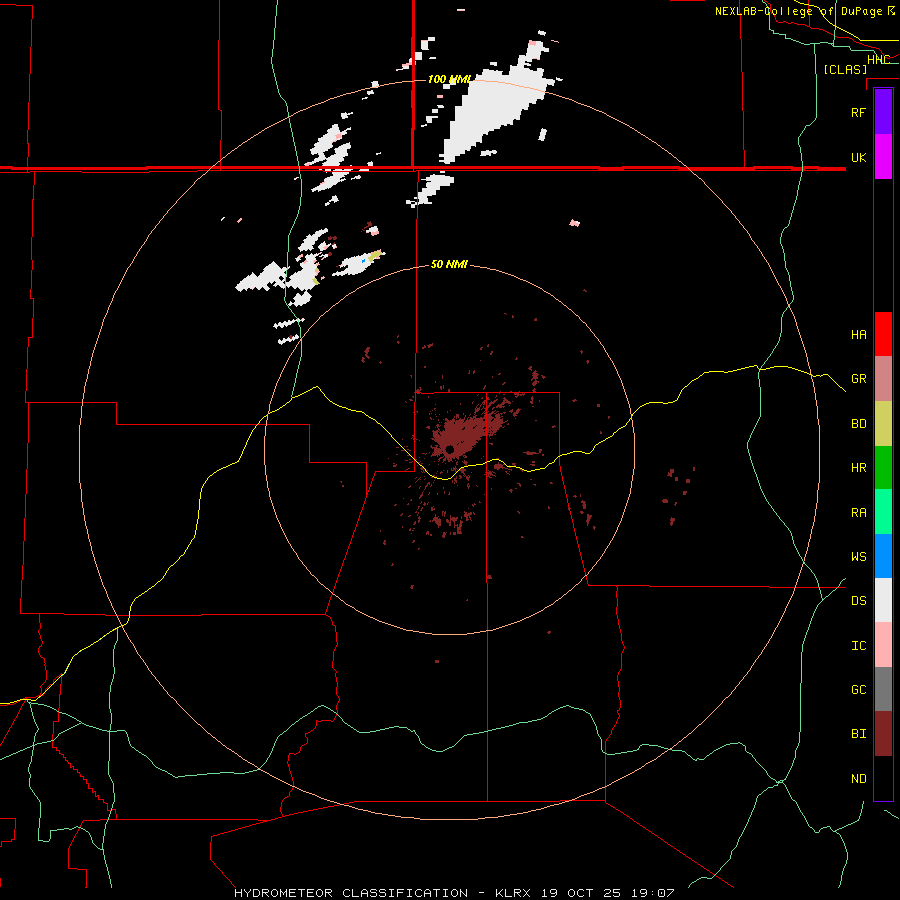Pick the RA light green legend swatch
Viewport: 900px width, 900px height.
pyautogui.click(x=883, y=512)
